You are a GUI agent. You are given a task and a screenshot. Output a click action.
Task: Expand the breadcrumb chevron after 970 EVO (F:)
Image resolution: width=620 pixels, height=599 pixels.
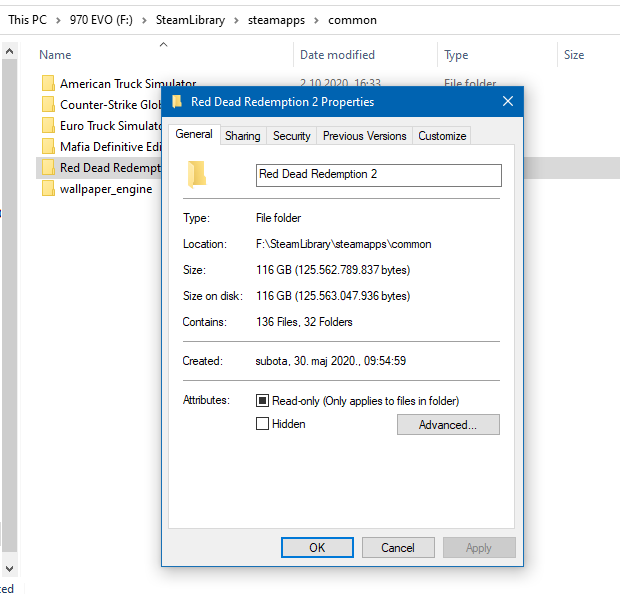click(144, 20)
